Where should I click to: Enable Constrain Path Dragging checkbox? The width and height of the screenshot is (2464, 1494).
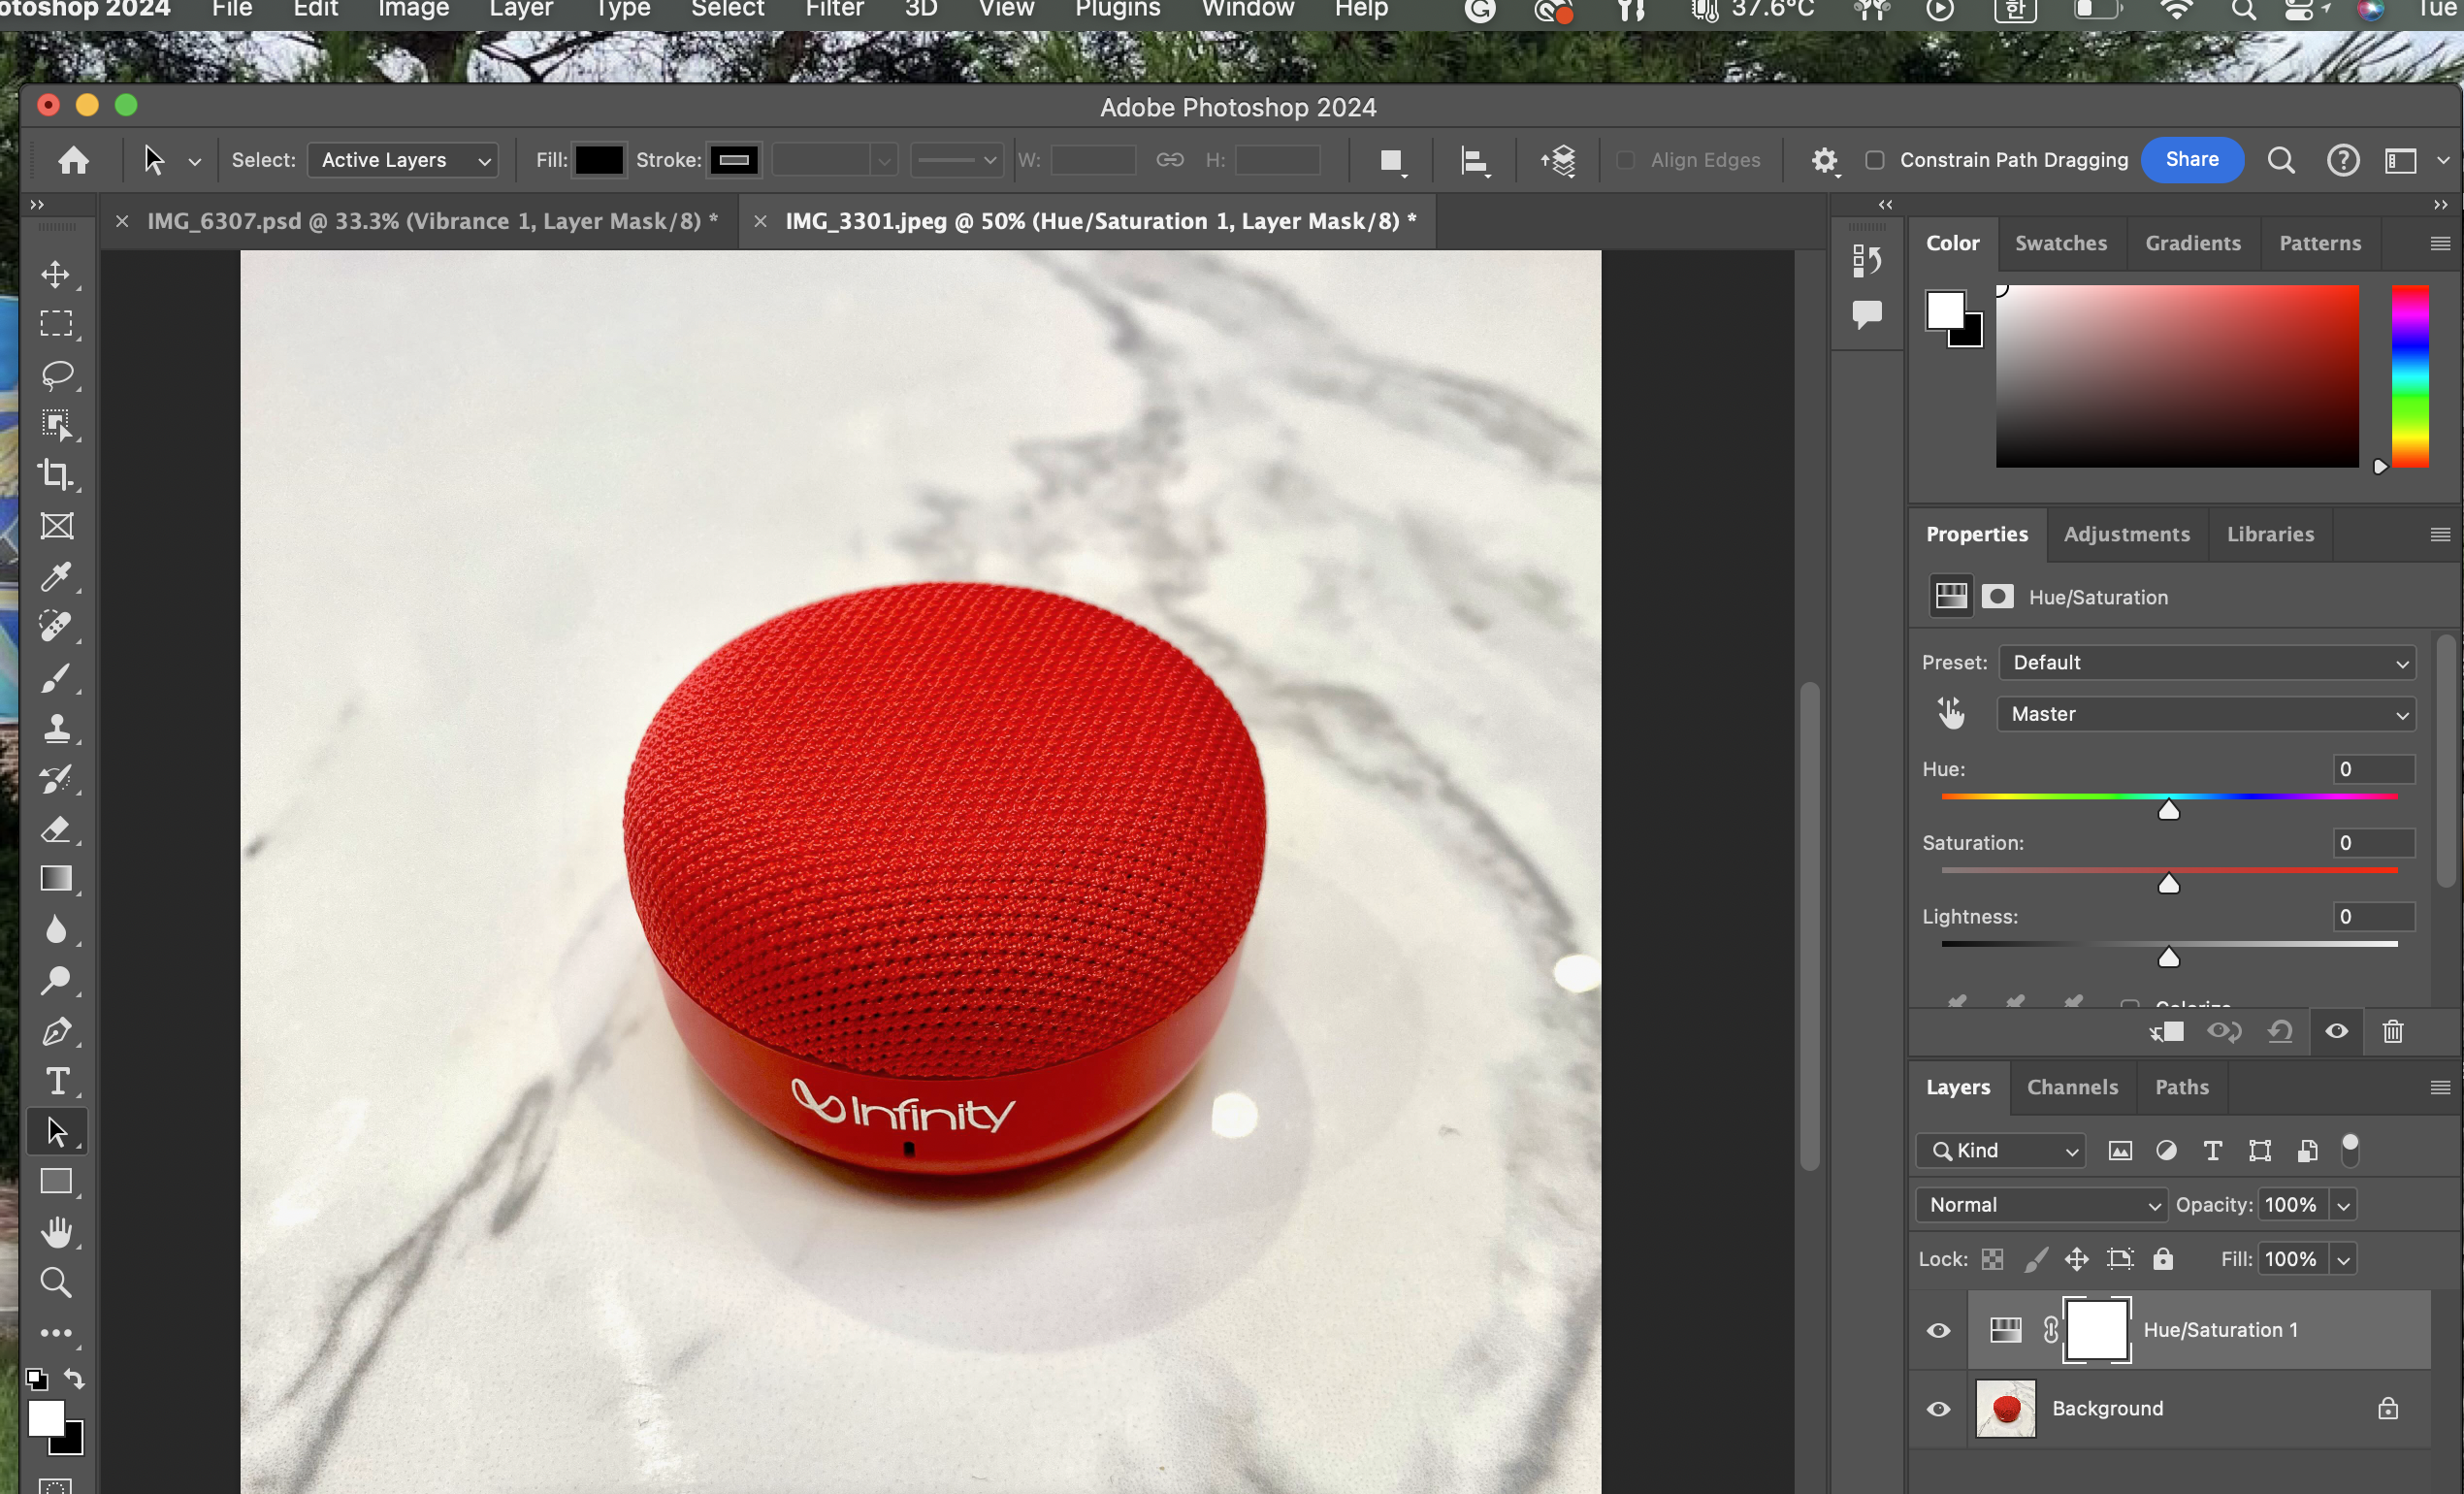pyautogui.click(x=1875, y=160)
